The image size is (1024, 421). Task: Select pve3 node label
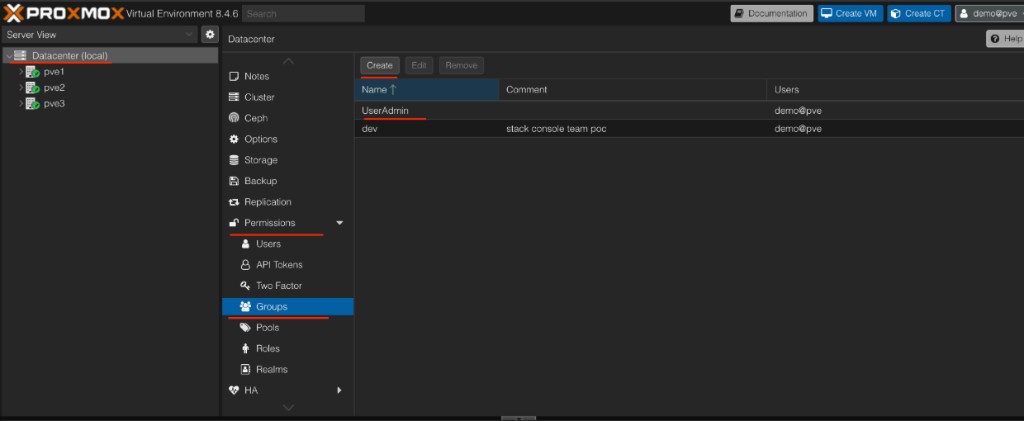[x=54, y=104]
